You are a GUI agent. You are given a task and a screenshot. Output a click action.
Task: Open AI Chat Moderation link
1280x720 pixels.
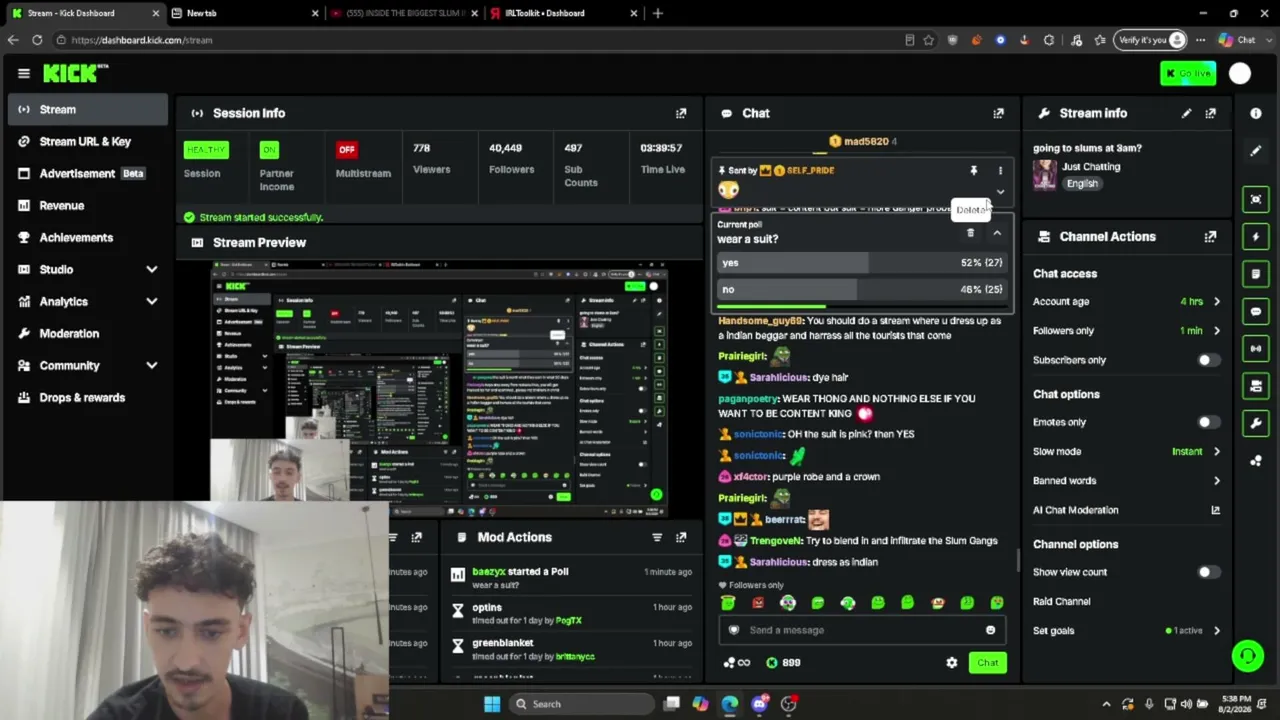point(1075,510)
